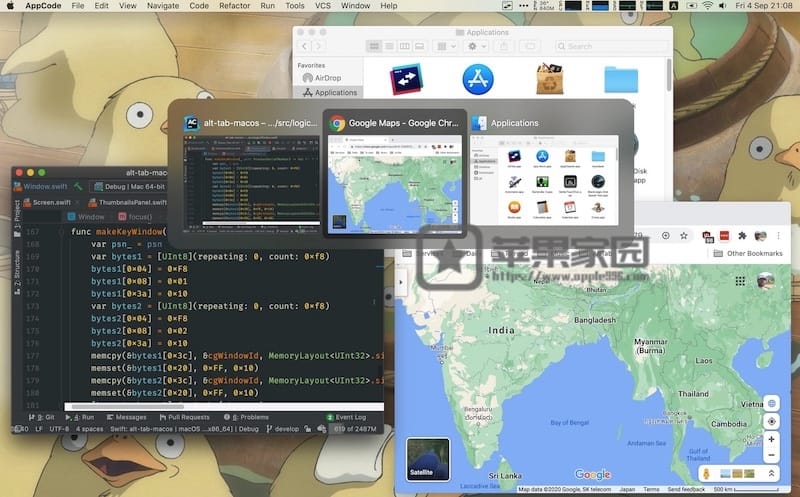Image resolution: width=800 pixels, height=497 pixels.
Task: Click the Send feedback link on map
Action: (686, 489)
